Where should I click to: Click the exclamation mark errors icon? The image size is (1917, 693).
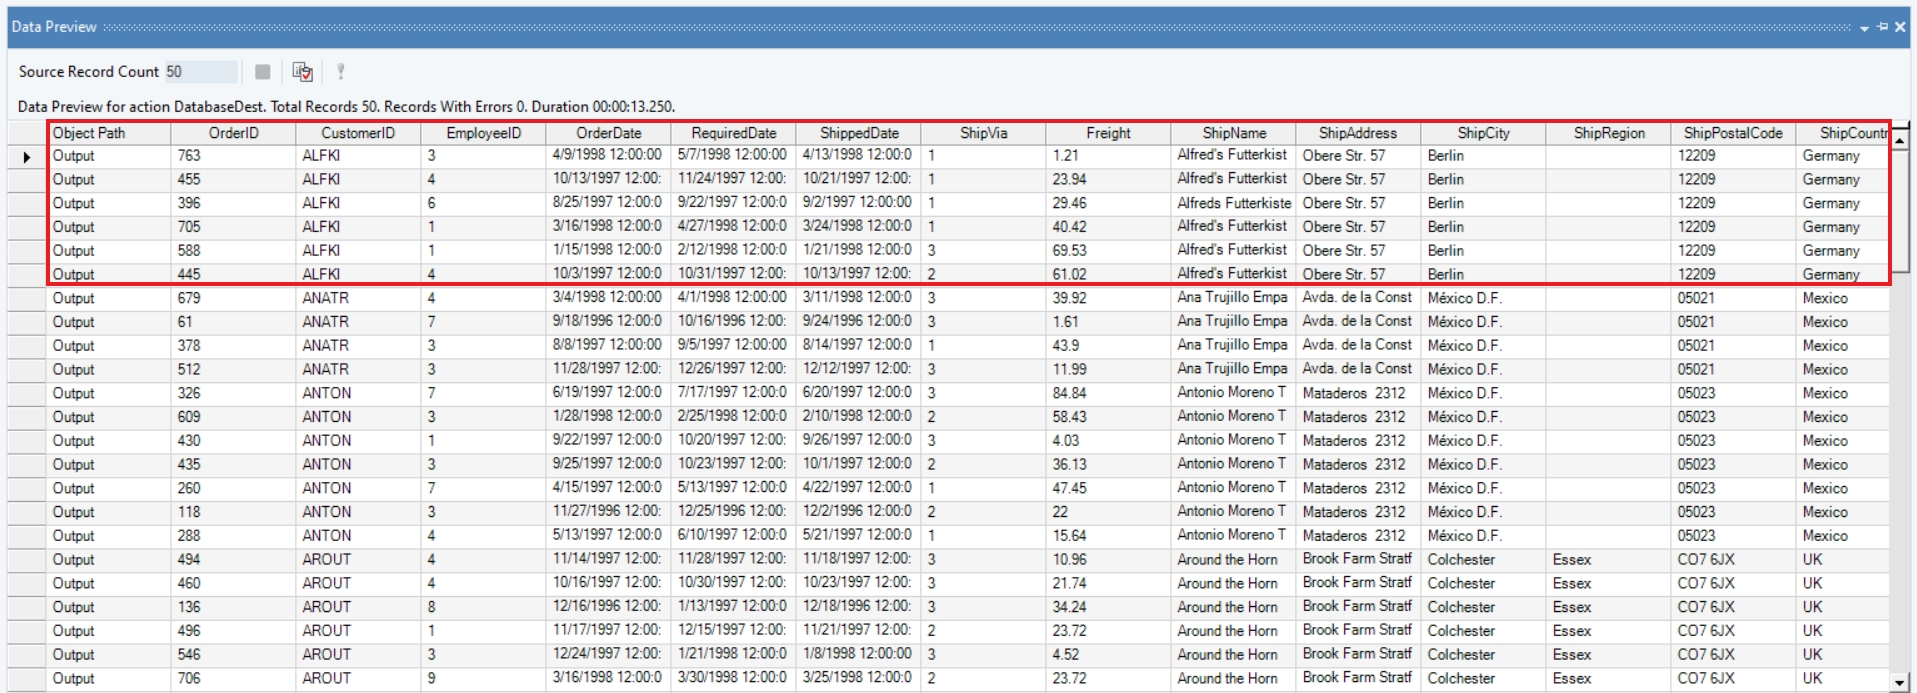coord(341,72)
